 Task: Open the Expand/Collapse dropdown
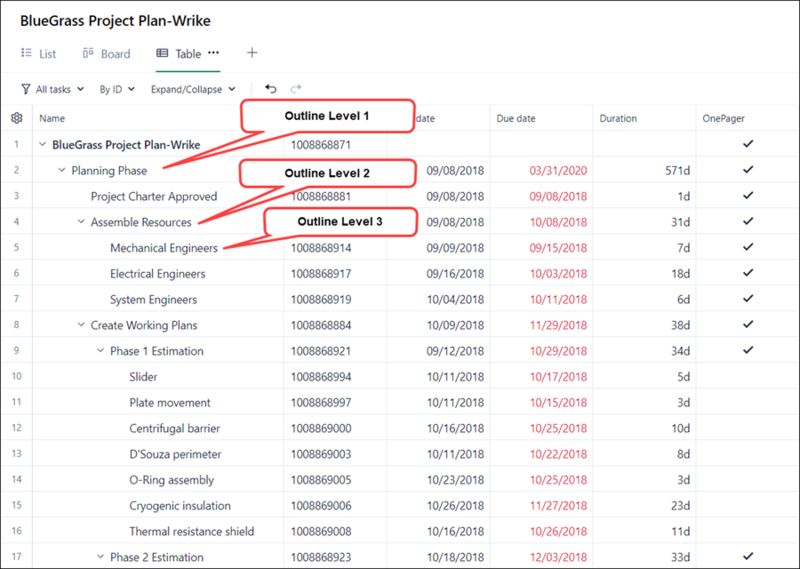click(193, 89)
